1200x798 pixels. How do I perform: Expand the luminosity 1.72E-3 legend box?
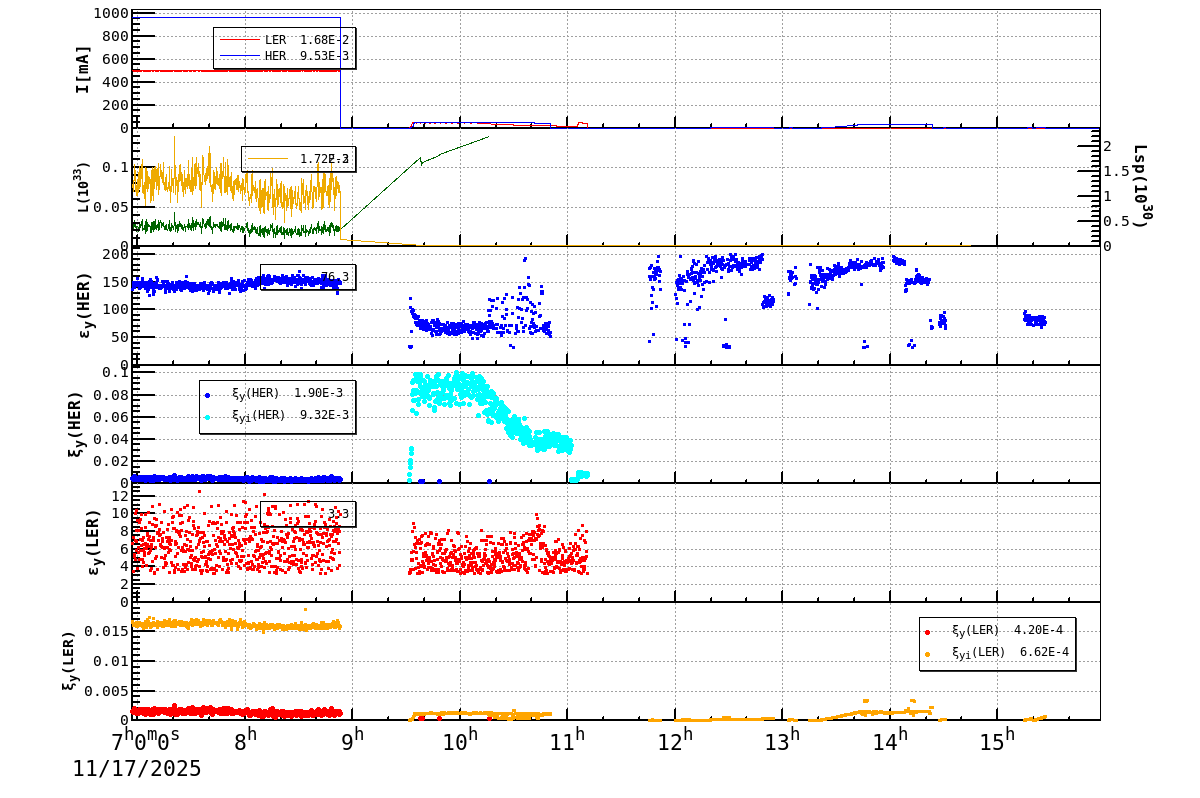(x=300, y=160)
